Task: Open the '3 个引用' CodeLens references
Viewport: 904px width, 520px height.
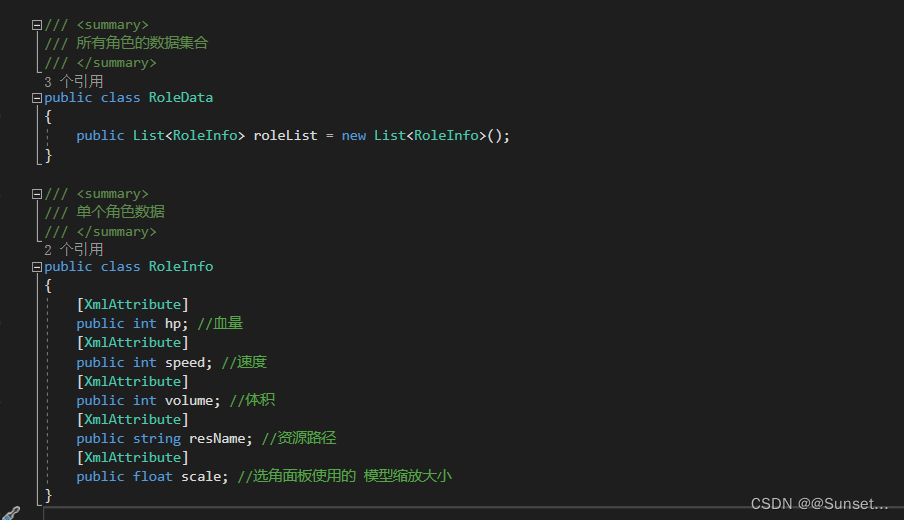Action: click(x=74, y=81)
